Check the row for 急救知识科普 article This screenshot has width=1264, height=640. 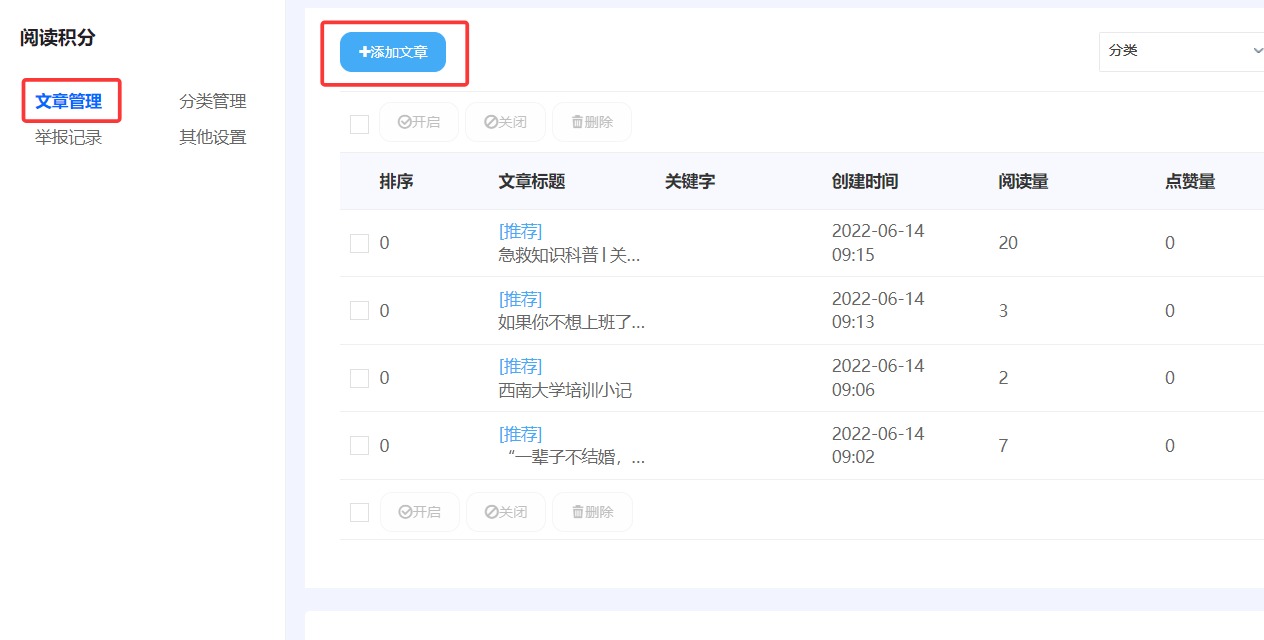coord(359,243)
